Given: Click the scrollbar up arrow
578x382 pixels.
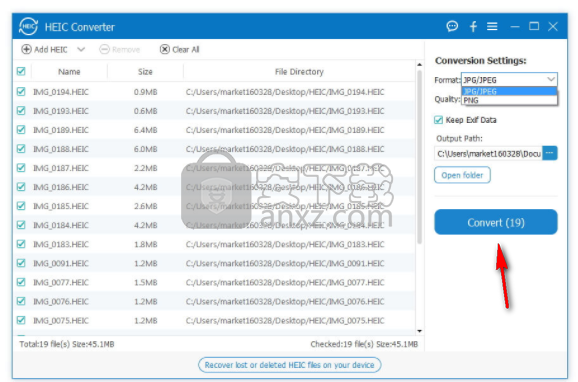Looking at the screenshot, I should [x=419, y=65].
